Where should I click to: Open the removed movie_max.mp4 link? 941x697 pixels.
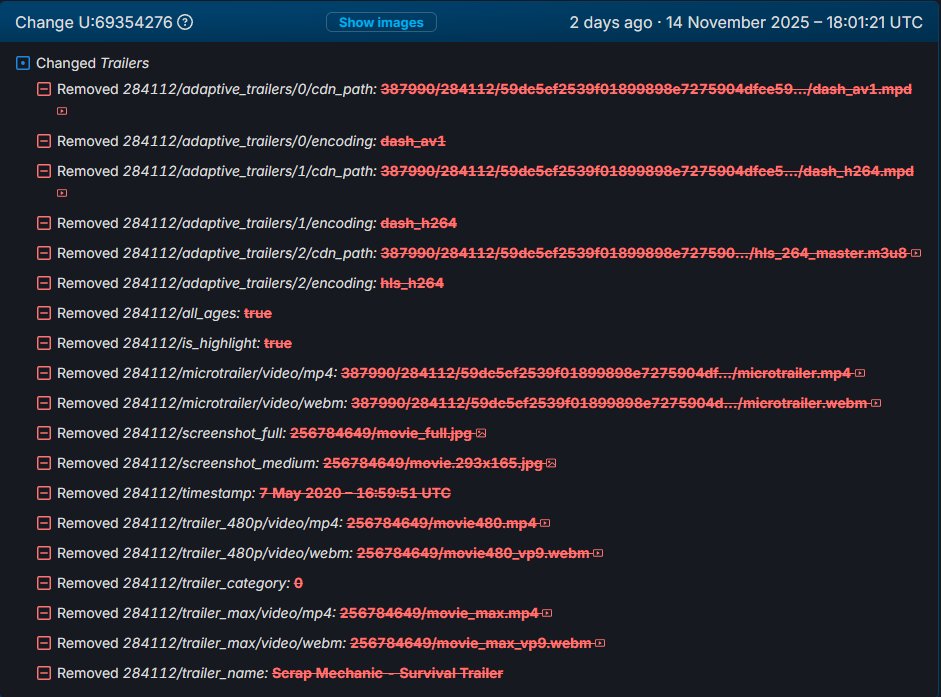click(439, 614)
